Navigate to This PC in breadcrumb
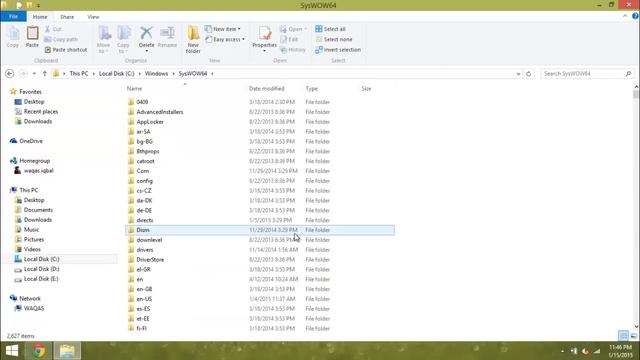This screenshot has width=640, height=360. (79, 73)
